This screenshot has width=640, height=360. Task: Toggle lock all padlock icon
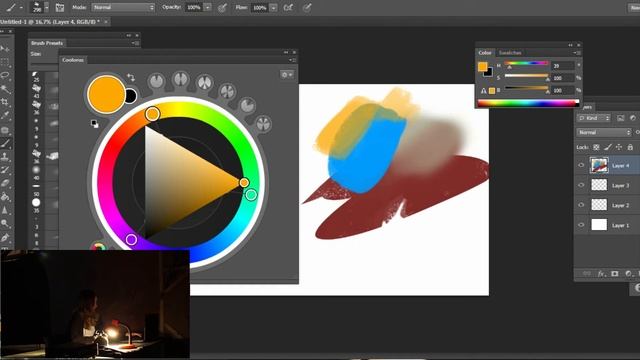pyautogui.click(x=631, y=147)
